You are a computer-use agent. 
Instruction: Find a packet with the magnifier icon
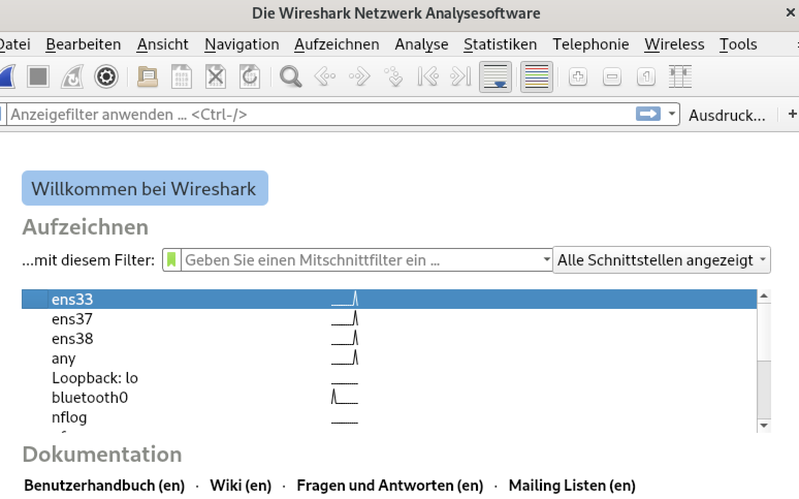290,77
